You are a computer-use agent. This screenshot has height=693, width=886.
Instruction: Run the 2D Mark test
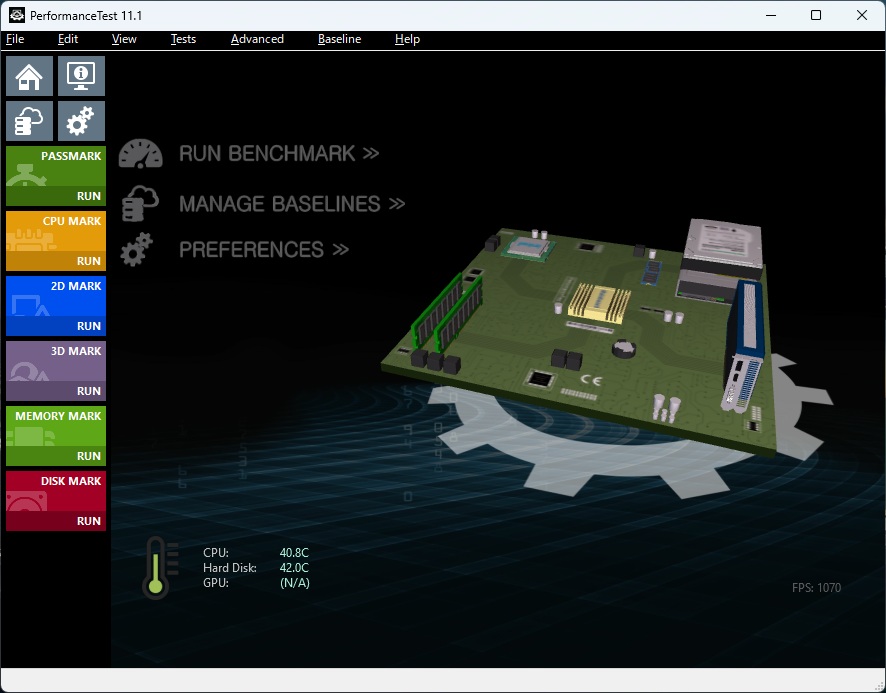pos(56,306)
